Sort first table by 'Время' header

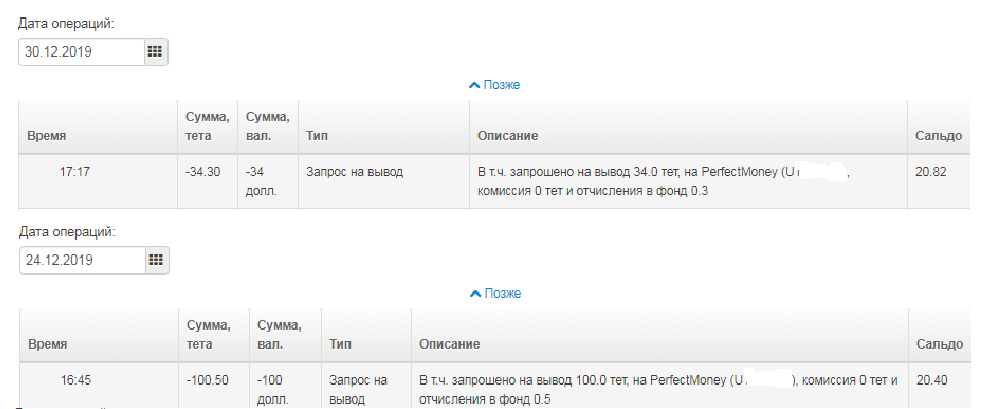coord(47,136)
